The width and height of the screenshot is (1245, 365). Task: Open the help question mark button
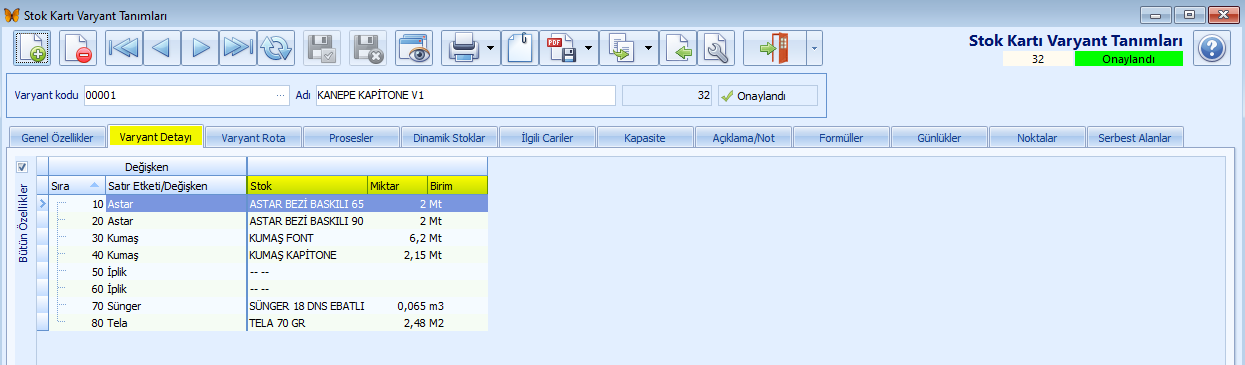[x=1212, y=48]
